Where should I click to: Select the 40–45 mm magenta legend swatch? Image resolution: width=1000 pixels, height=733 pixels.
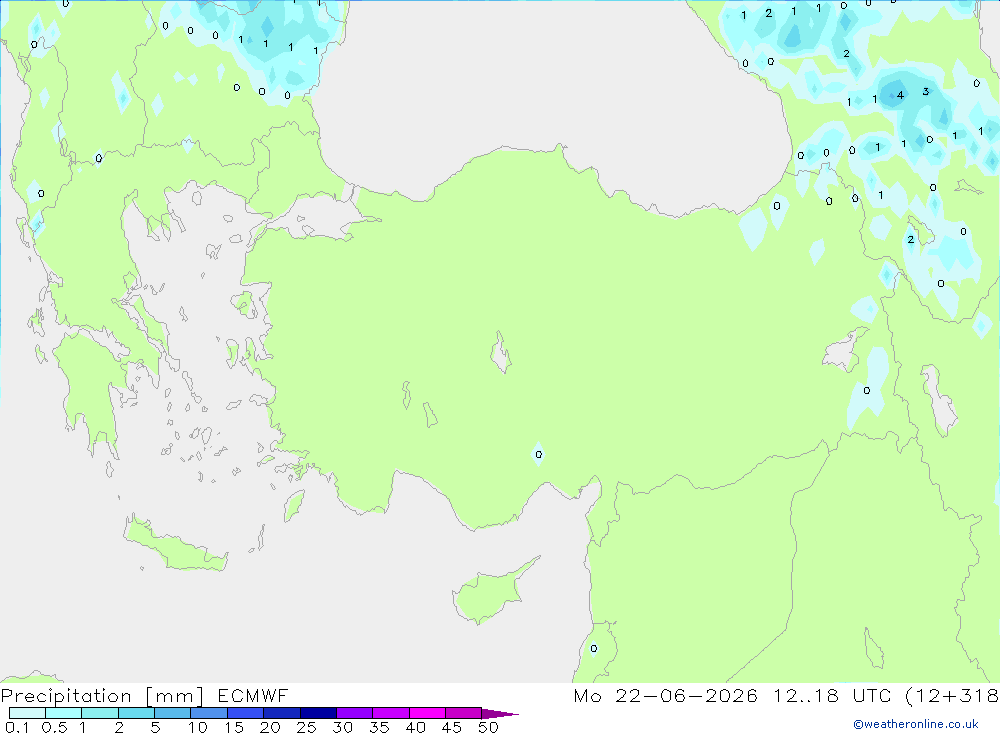tap(427, 713)
